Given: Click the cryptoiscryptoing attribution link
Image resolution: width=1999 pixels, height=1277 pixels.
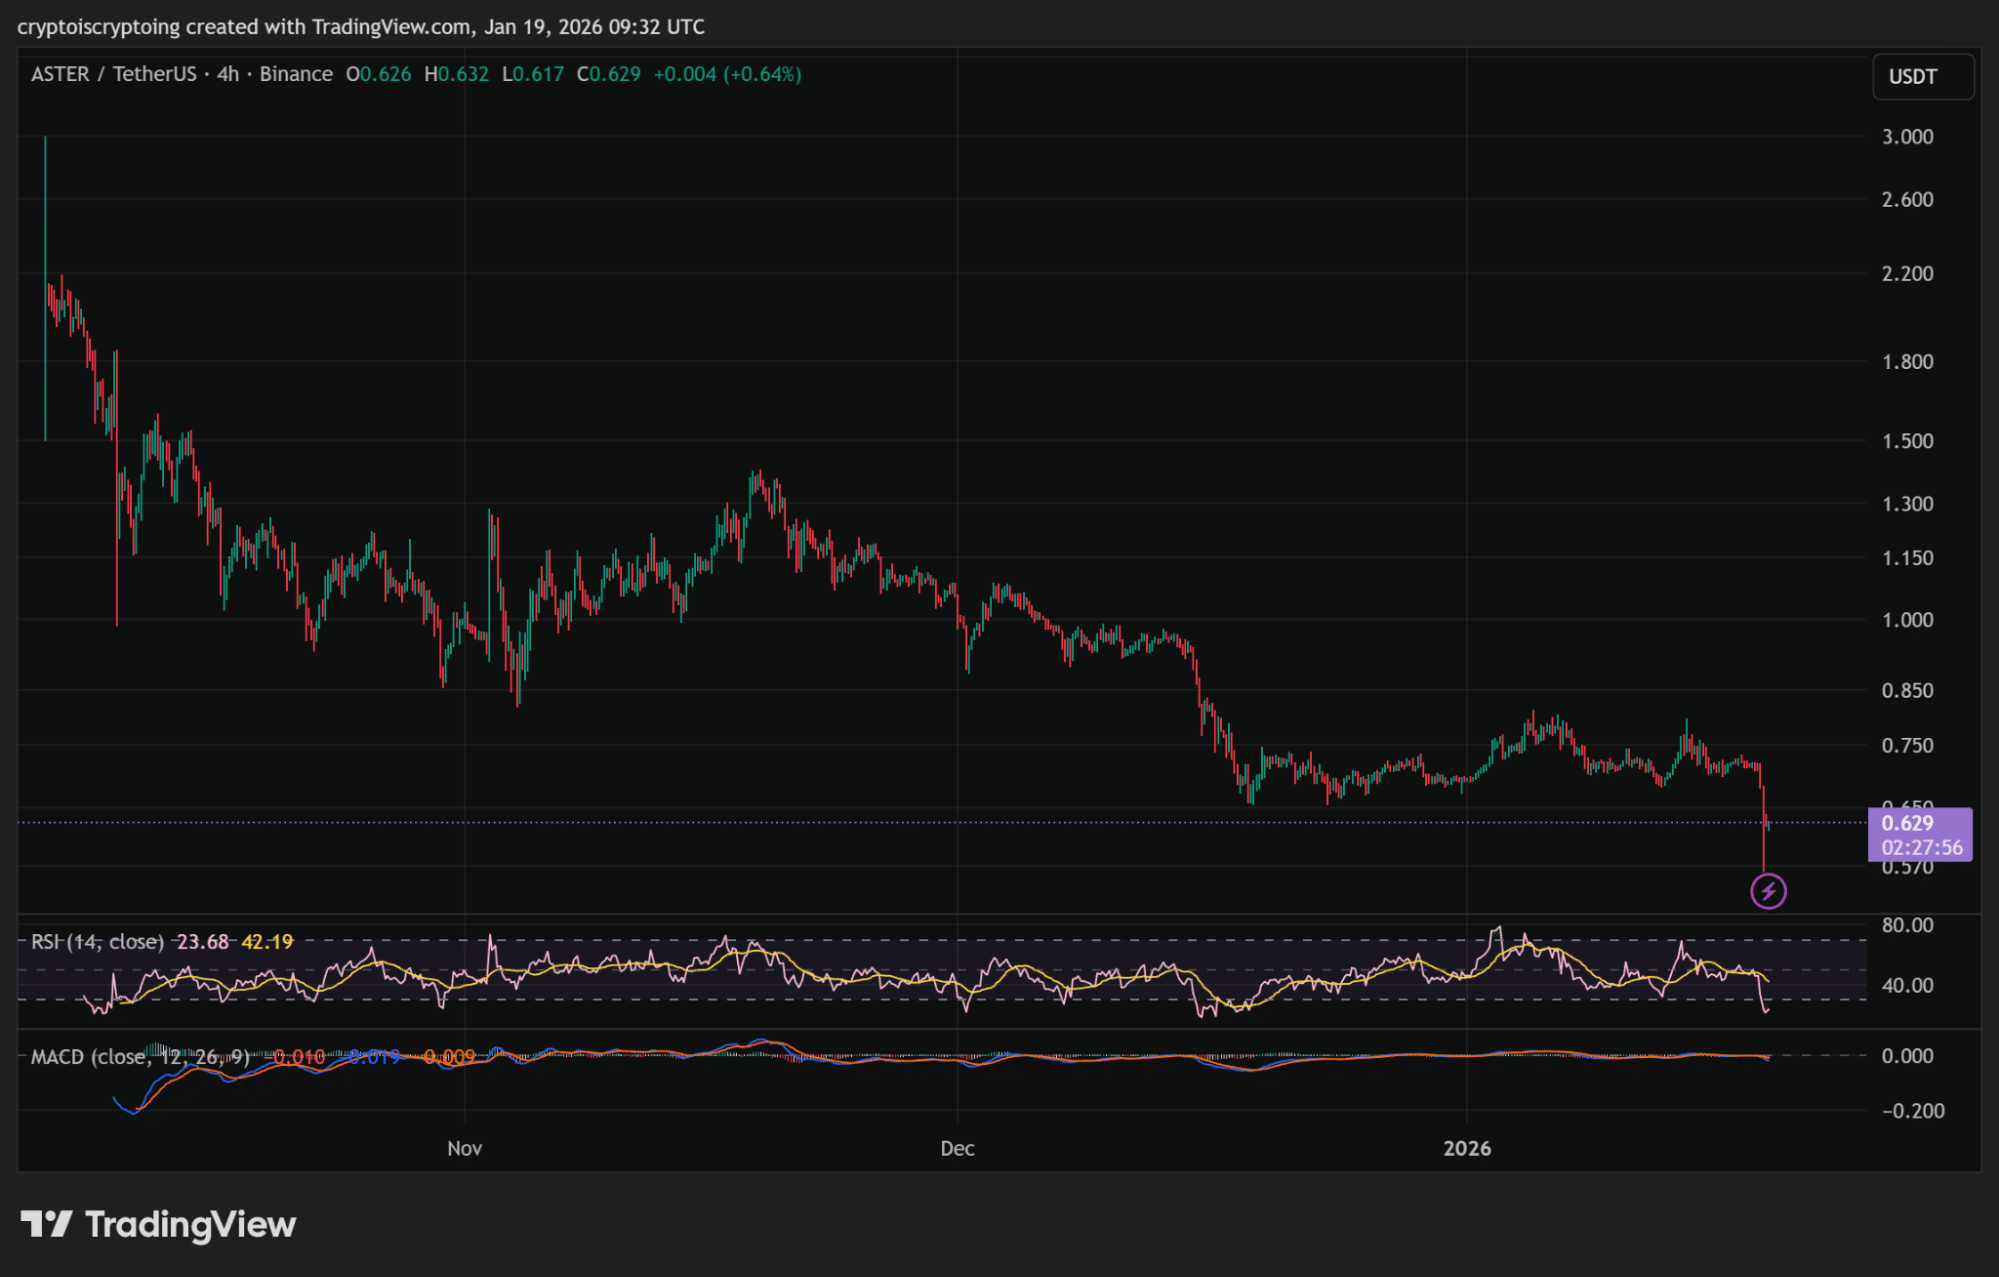Looking at the screenshot, I should [x=95, y=27].
